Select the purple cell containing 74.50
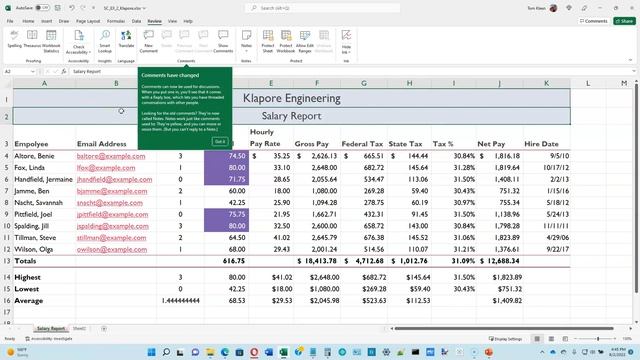This screenshot has height=360, width=640. click(227, 156)
